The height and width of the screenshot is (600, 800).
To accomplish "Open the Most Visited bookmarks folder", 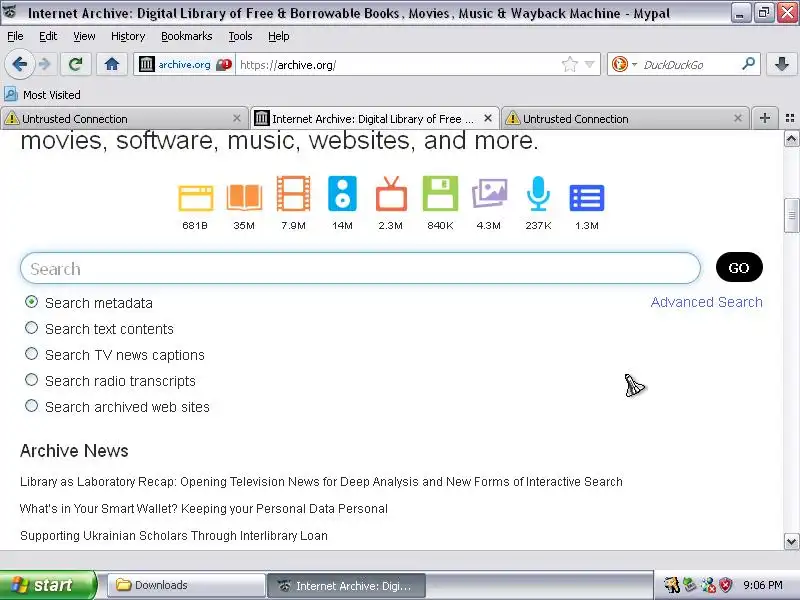I will pyautogui.click(x=43, y=95).
